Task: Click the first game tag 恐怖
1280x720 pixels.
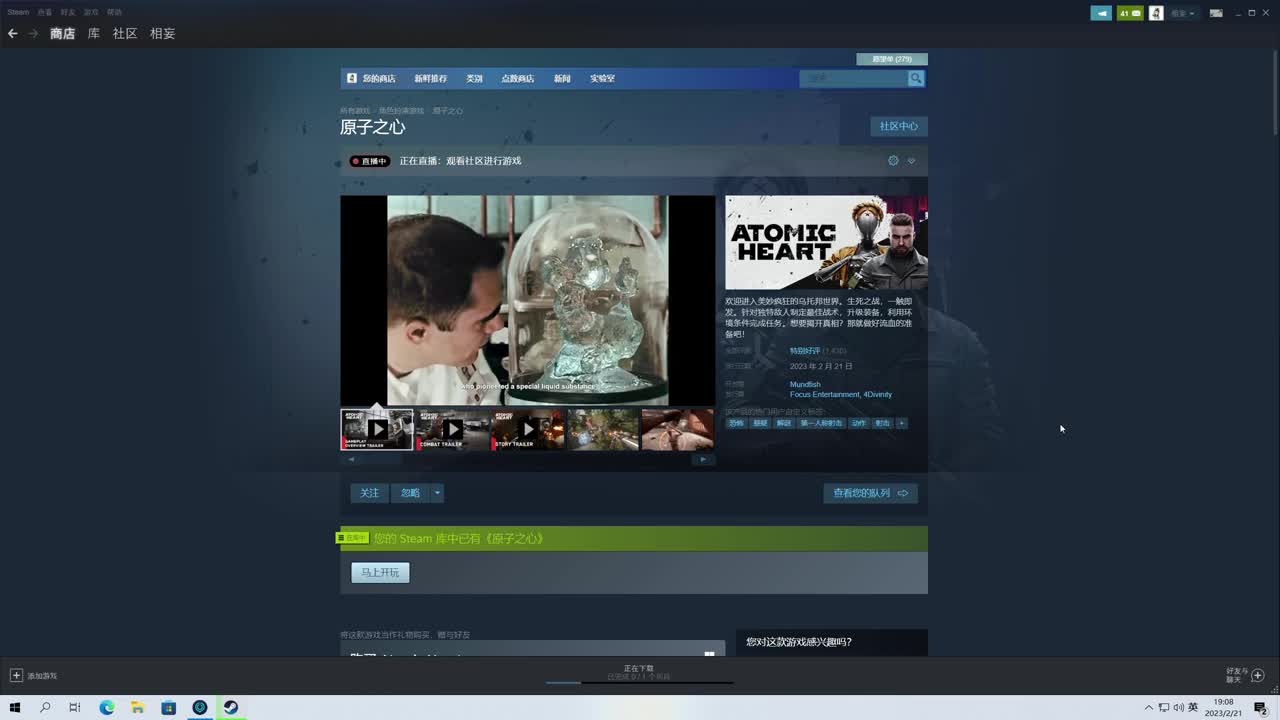Action: tap(736, 423)
